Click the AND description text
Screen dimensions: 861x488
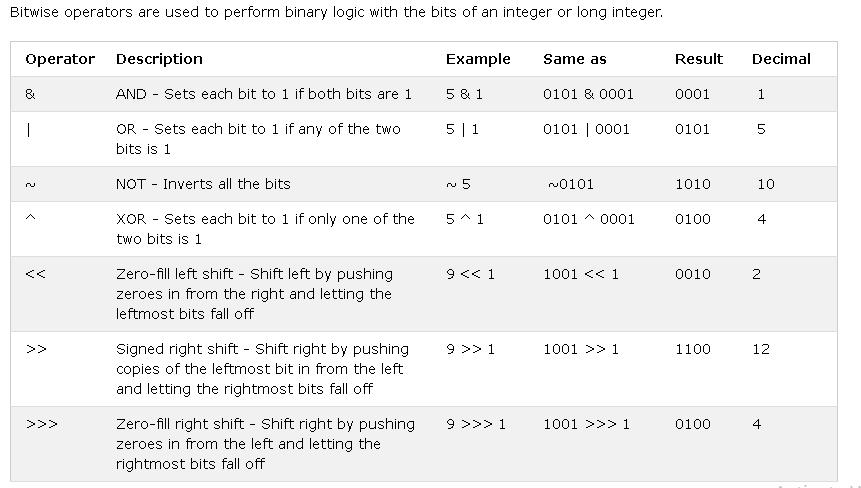click(264, 94)
